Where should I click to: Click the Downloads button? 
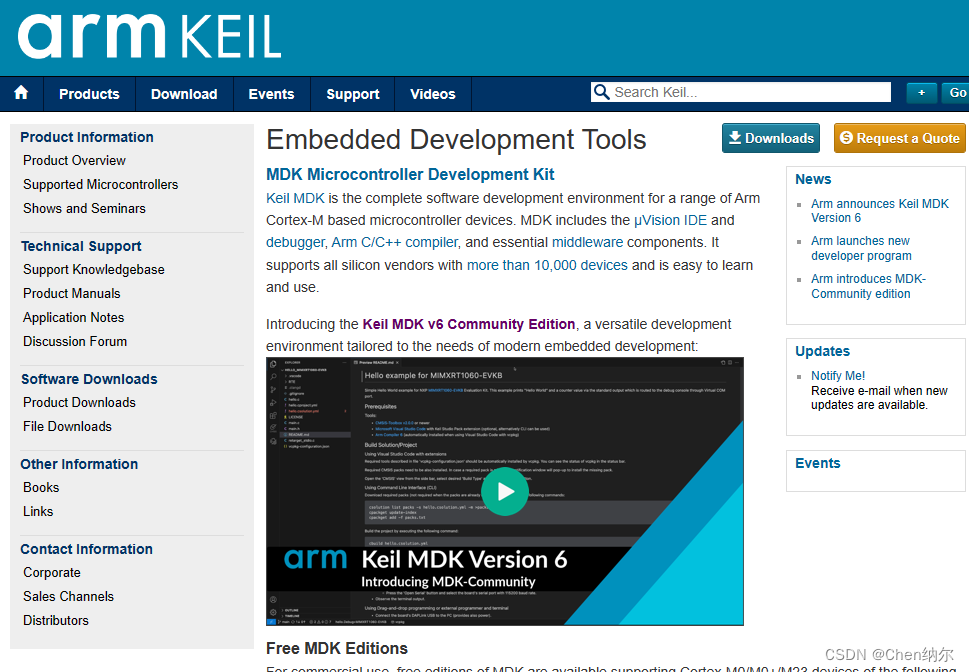click(x=771, y=138)
